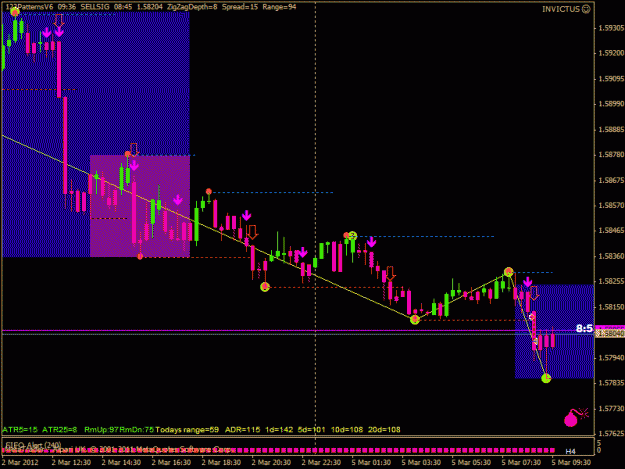Click the ATR5=15 value

20,430
